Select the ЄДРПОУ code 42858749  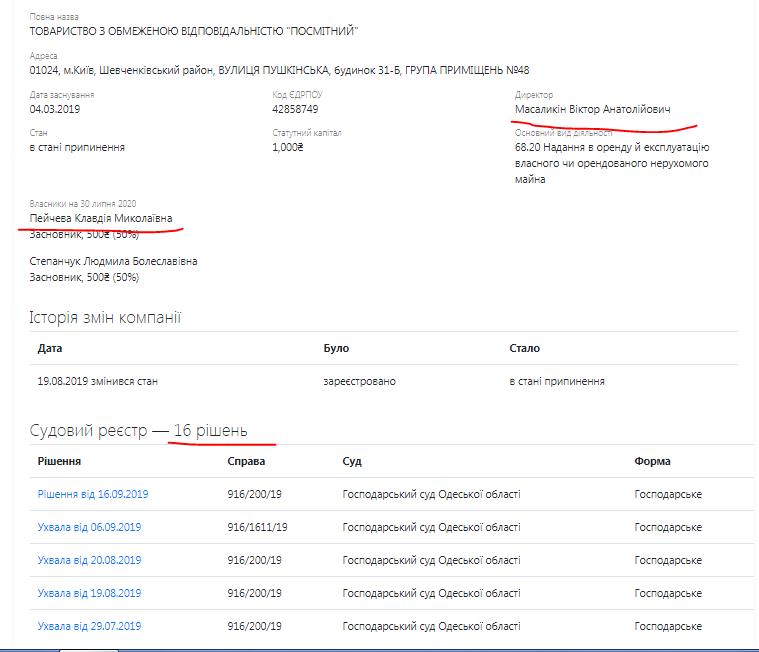click(295, 109)
